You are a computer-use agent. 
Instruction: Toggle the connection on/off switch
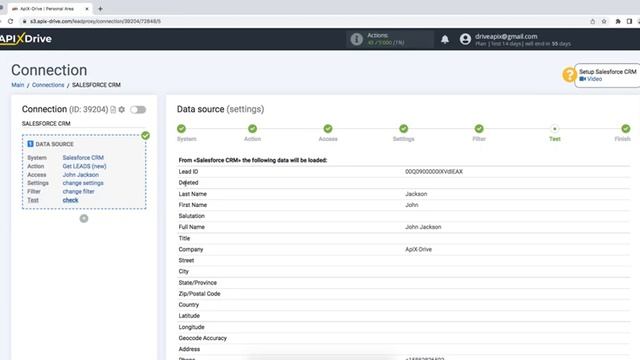pyautogui.click(x=138, y=109)
